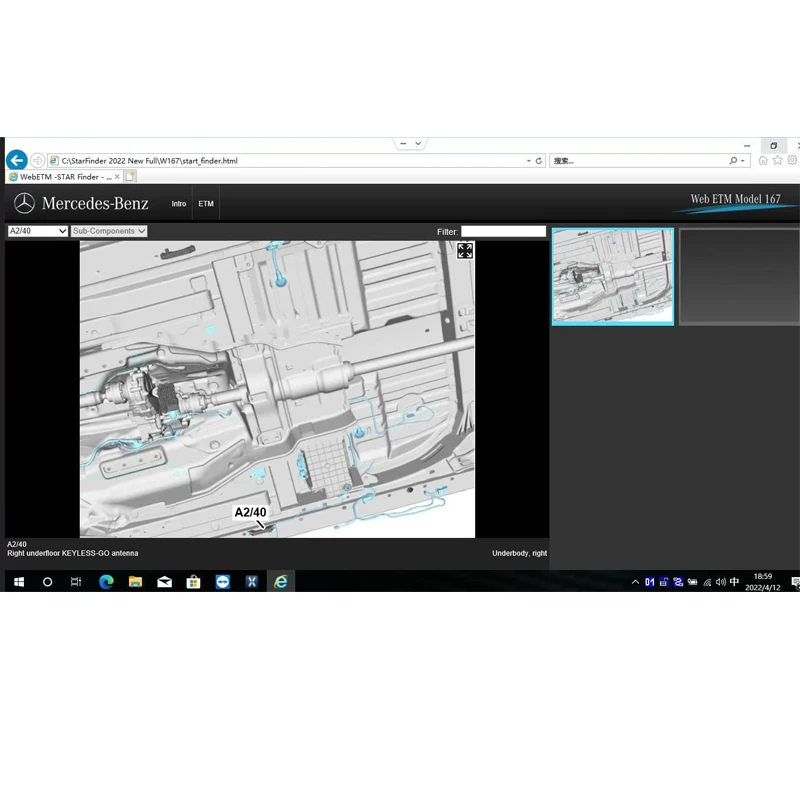Expand the Sub-Components dropdown
The height and width of the screenshot is (800, 800).
(x=109, y=231)
